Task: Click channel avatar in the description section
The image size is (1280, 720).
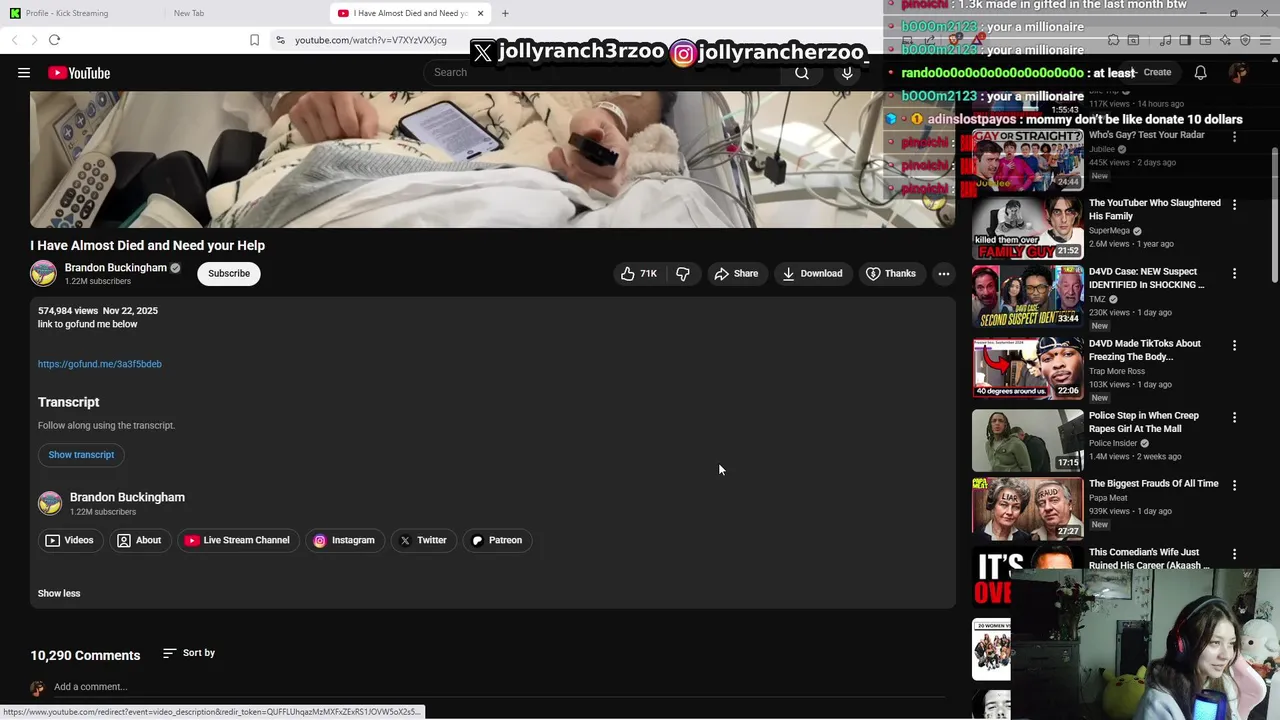Action: [x=50, y=503]
